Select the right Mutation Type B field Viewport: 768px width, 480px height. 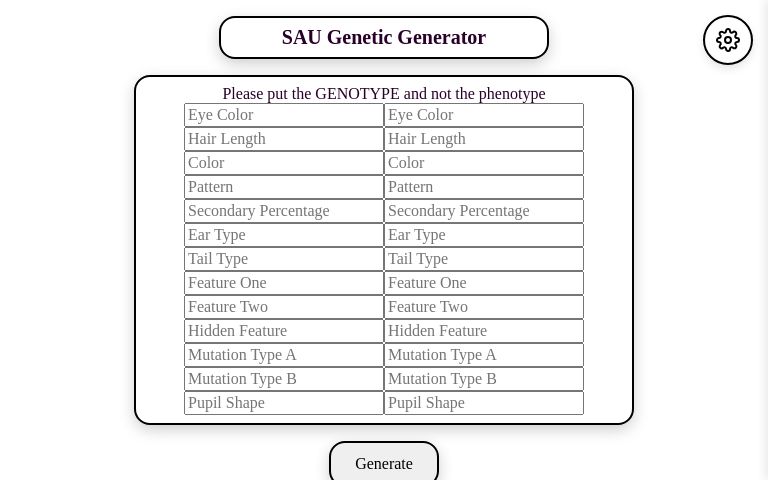(x=484, y=379)
